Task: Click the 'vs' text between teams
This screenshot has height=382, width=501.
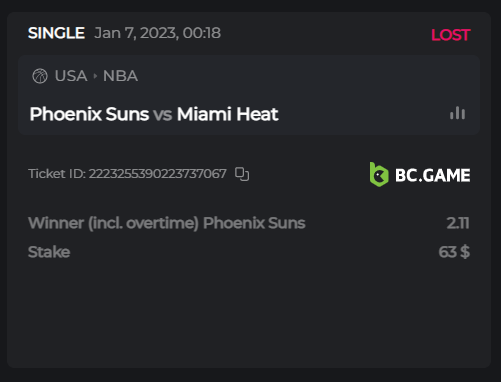Action: 163,115
